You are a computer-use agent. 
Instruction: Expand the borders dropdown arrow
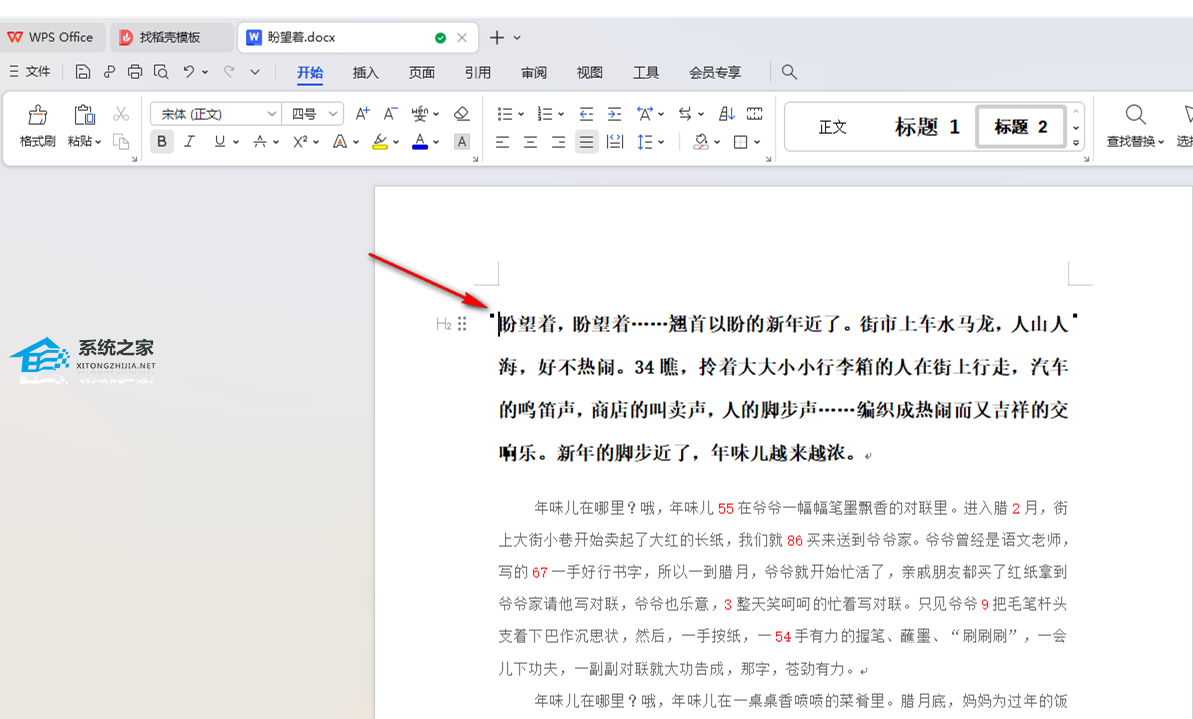[x=757, y=142]
